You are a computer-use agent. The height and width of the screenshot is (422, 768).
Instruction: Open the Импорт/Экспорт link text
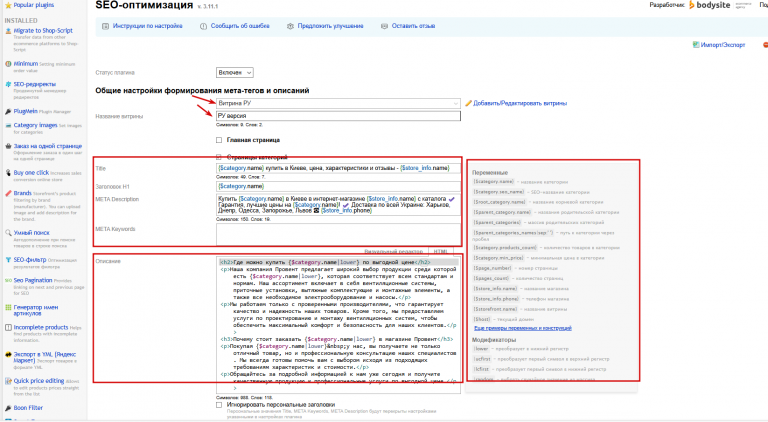(723, 45)
